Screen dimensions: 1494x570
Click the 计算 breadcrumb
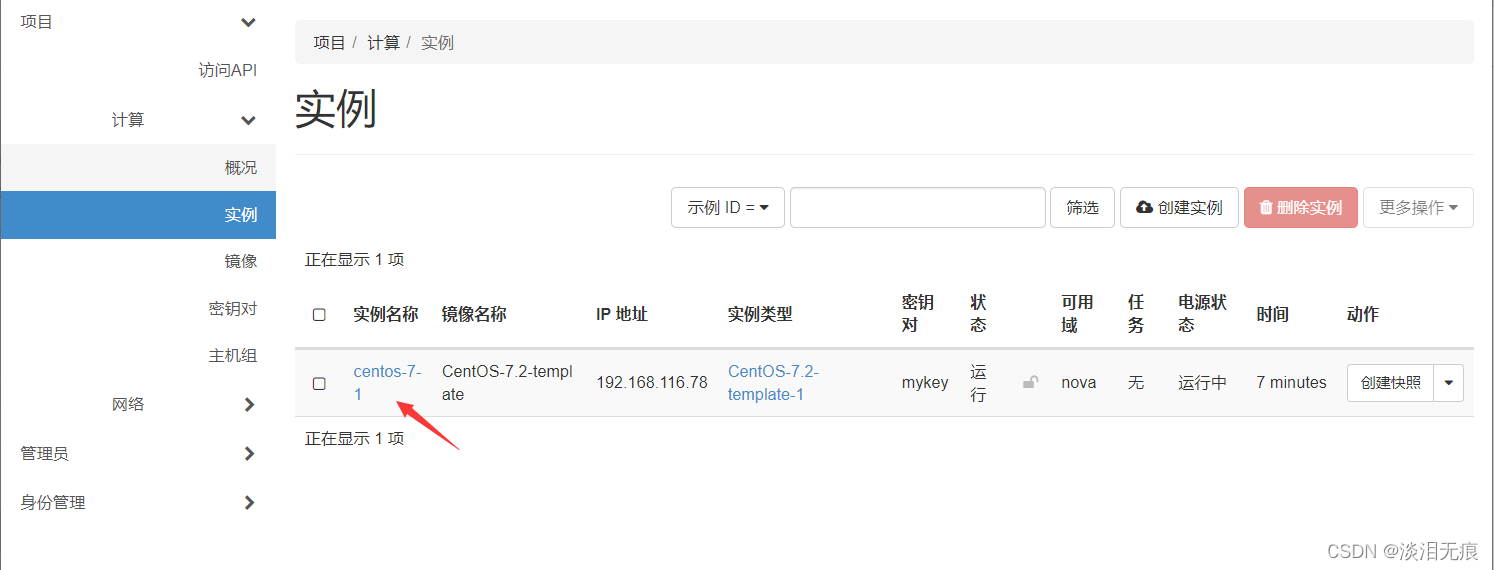click(383, 42)
